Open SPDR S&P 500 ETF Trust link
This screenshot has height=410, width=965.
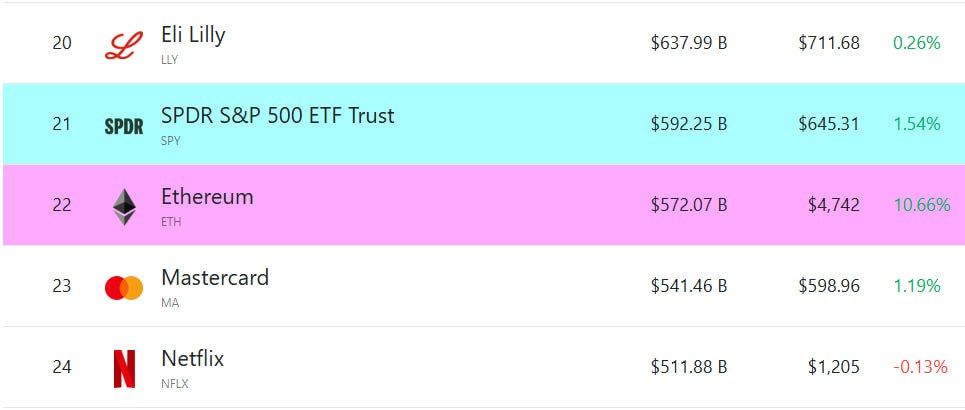coord(278,116)
